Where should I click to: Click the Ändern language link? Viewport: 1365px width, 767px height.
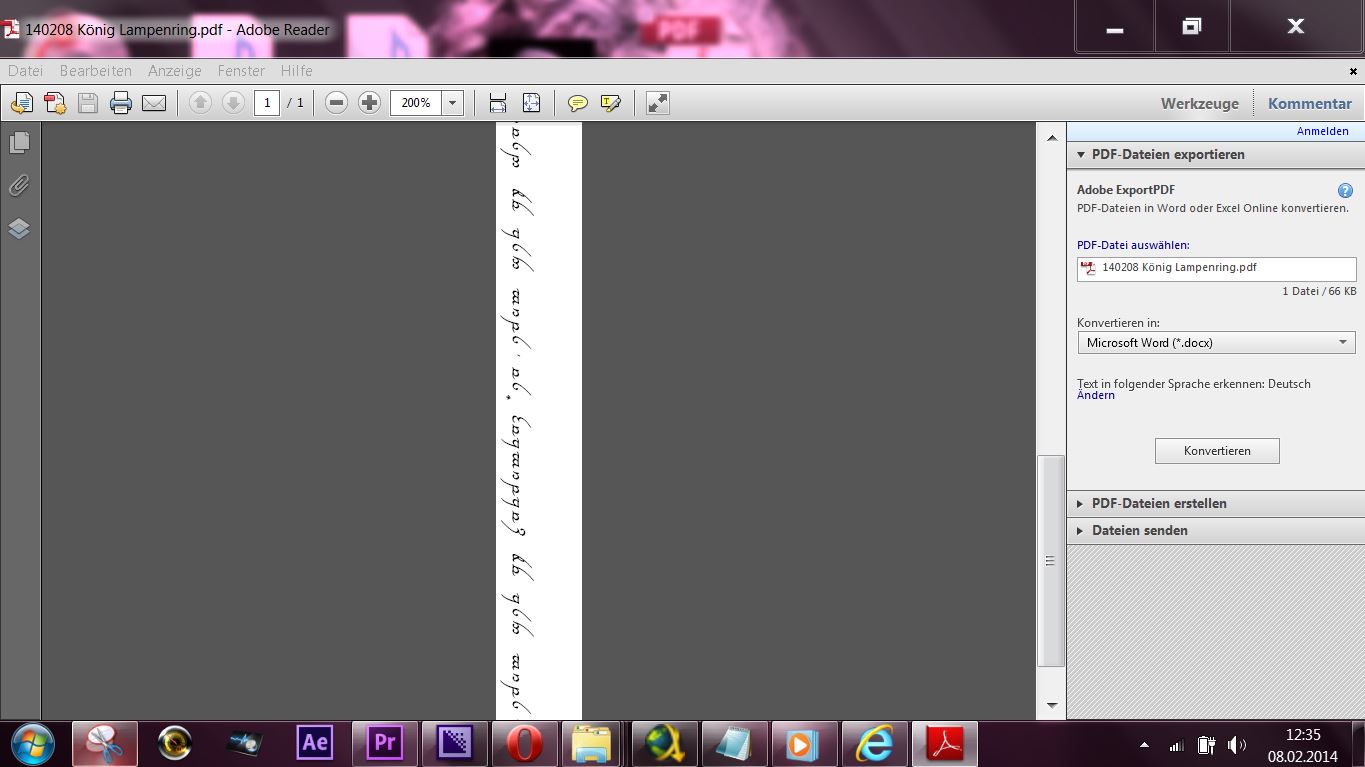coord(1096,395)
